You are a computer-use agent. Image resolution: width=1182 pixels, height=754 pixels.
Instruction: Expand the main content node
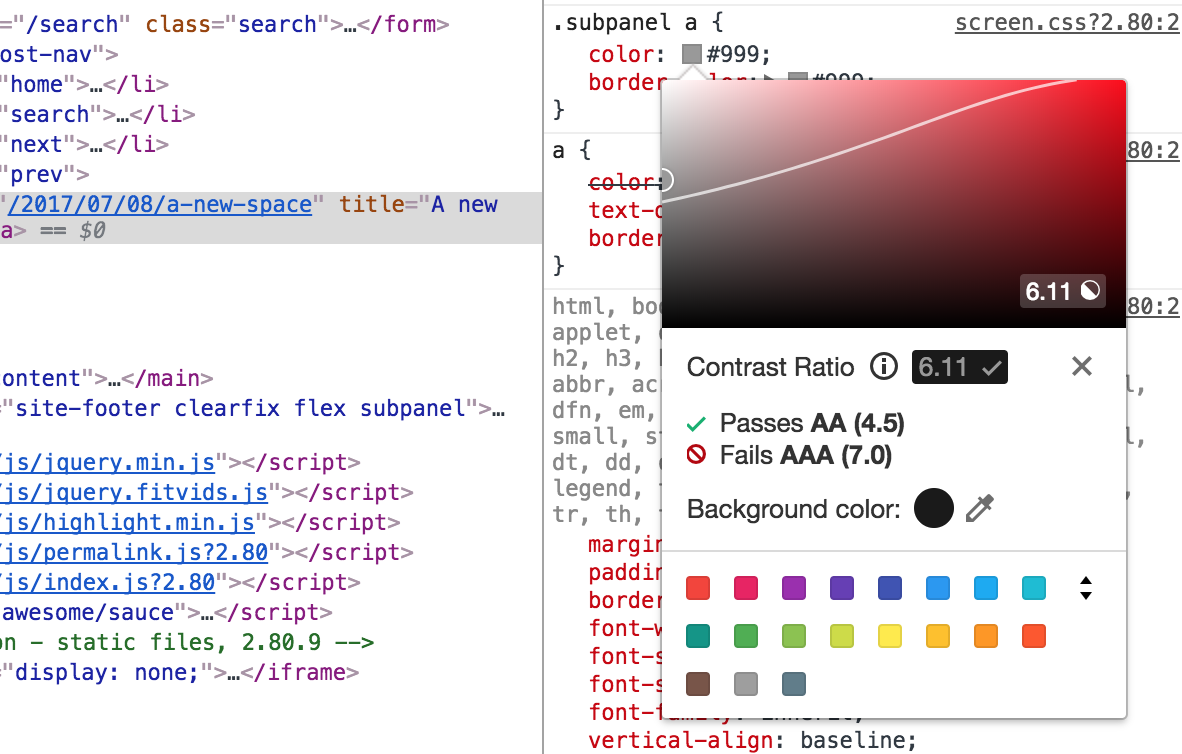[114, 379]
